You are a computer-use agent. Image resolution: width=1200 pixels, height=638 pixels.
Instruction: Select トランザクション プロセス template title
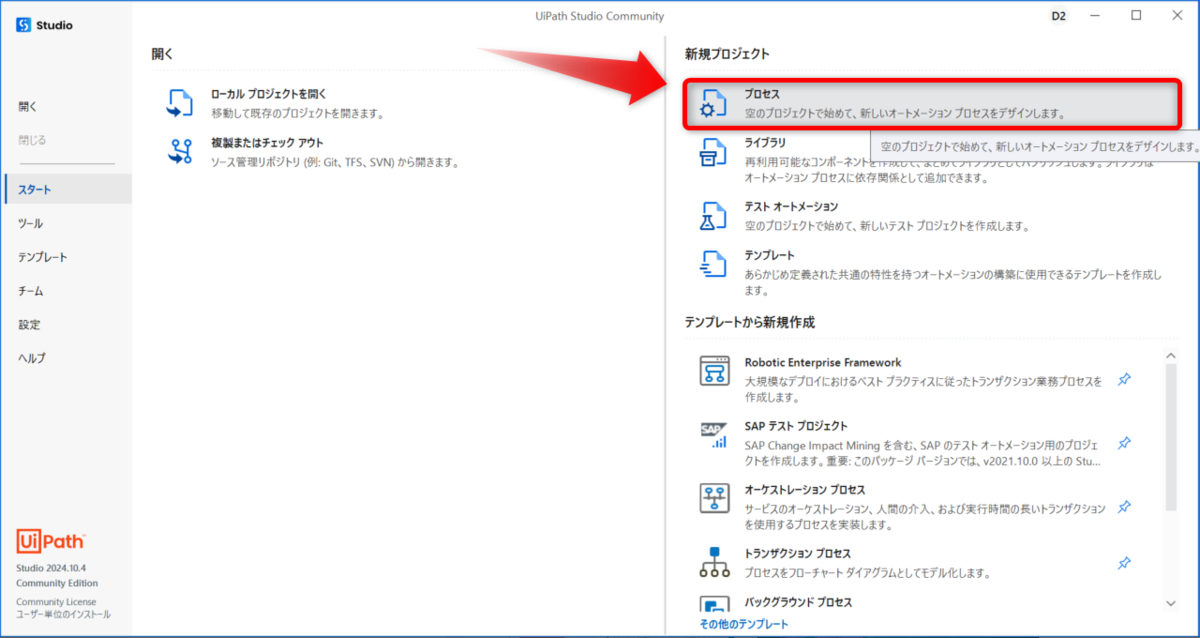(798, 553)
